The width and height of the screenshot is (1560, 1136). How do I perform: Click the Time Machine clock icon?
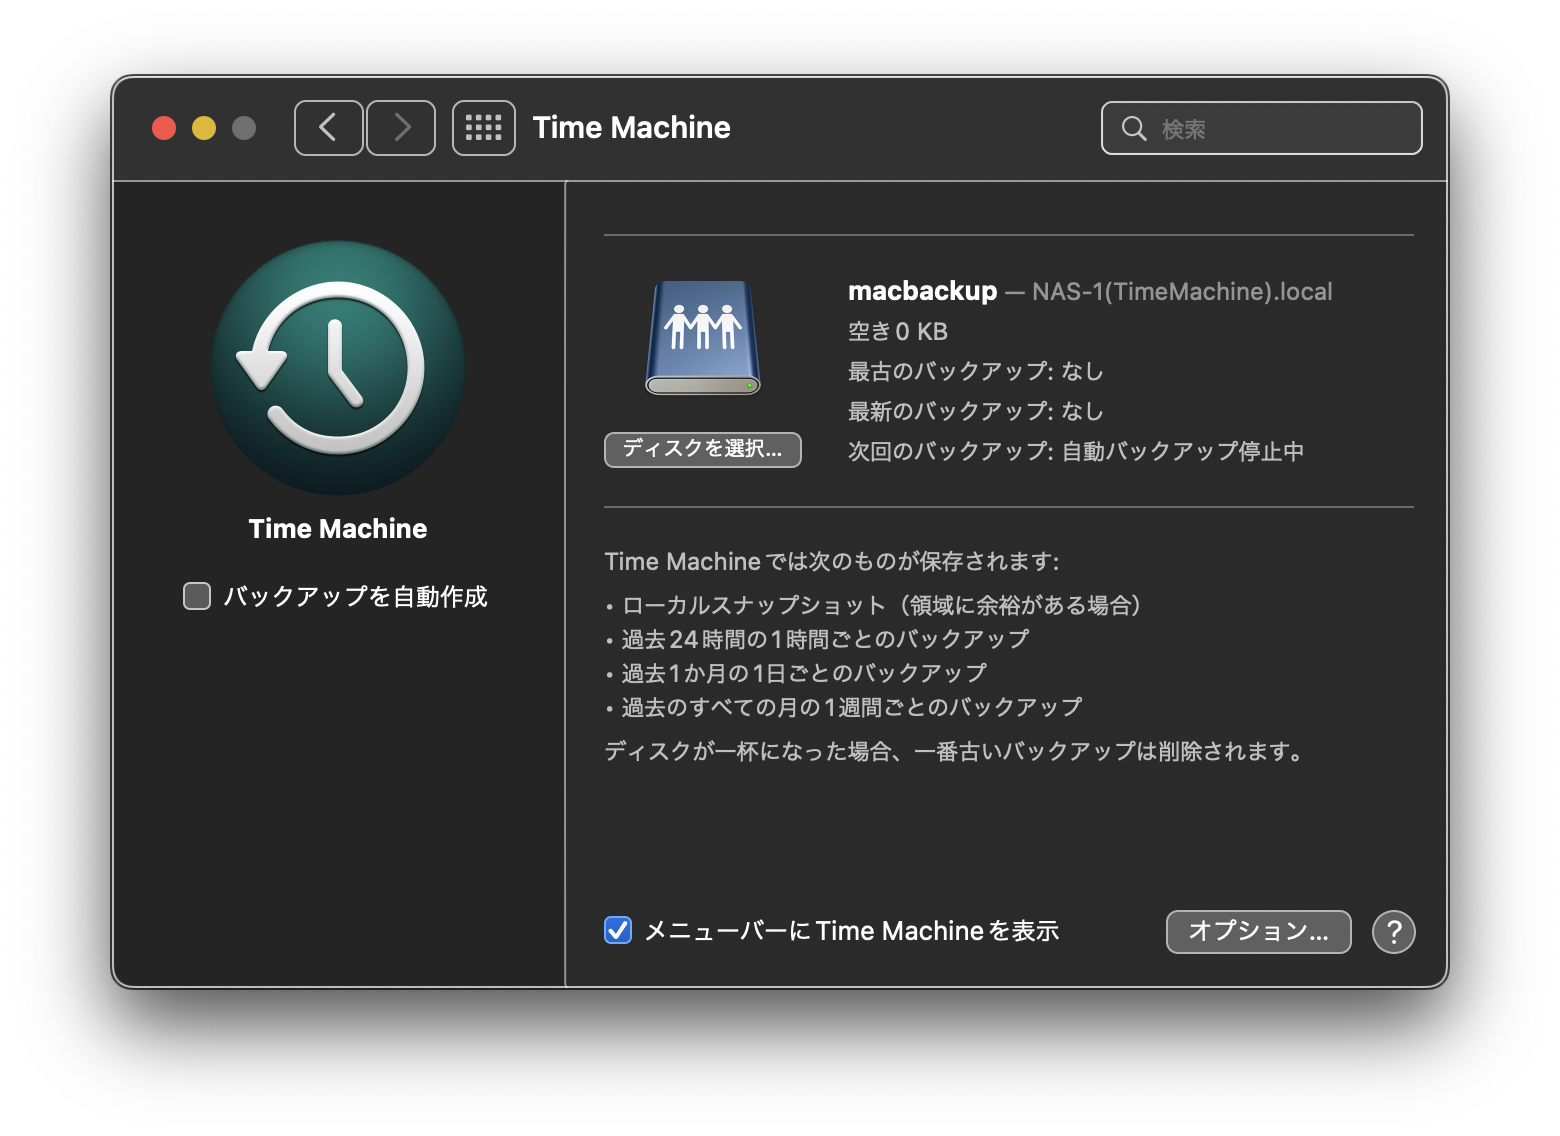click(337, 367)
